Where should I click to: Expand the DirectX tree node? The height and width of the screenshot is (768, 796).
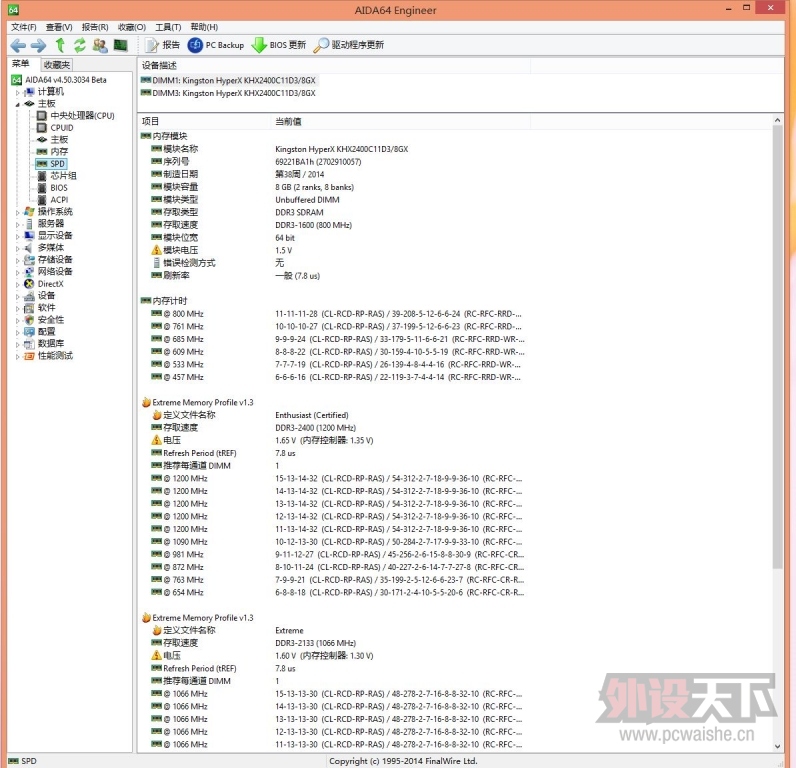tap(17, 284)
